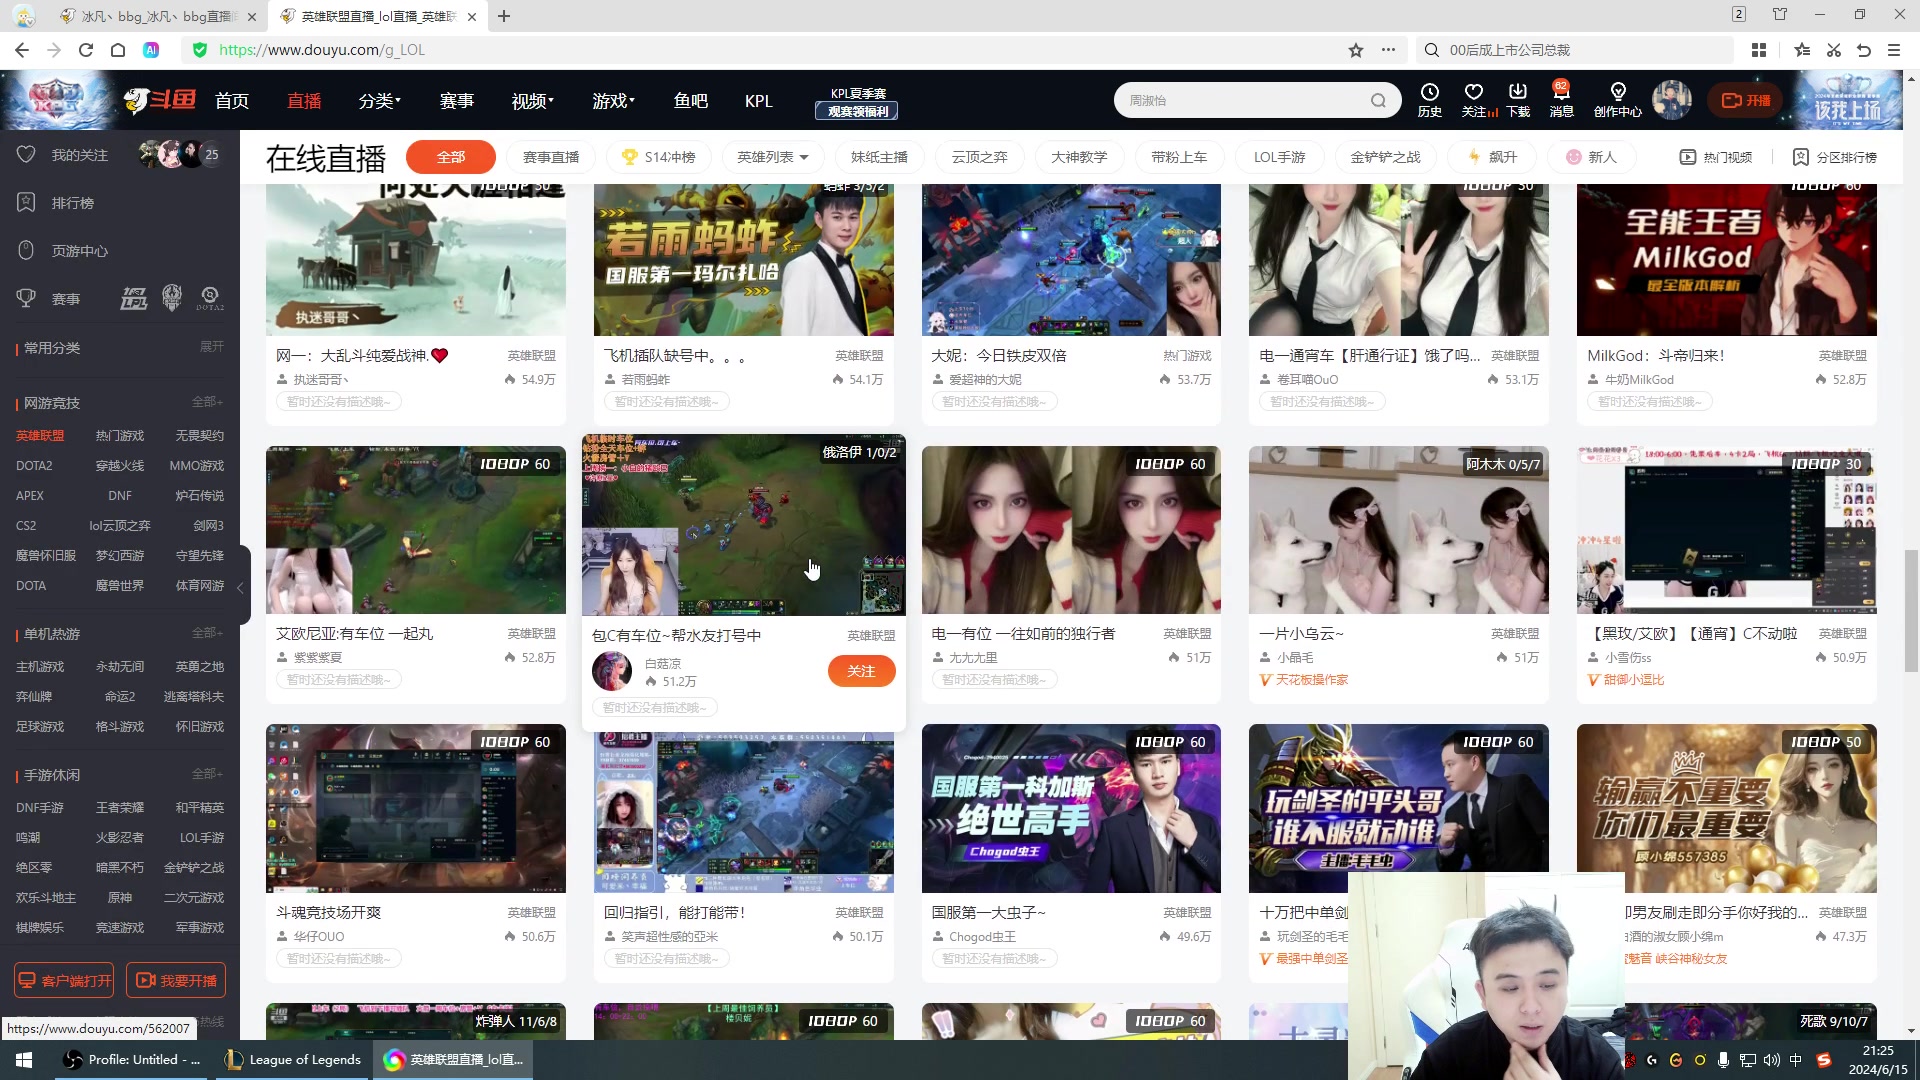This screenshot has width=1920, height=1080.
Task: Select the 赛事直播 filter tab
Action: click(x=551, y=157)
